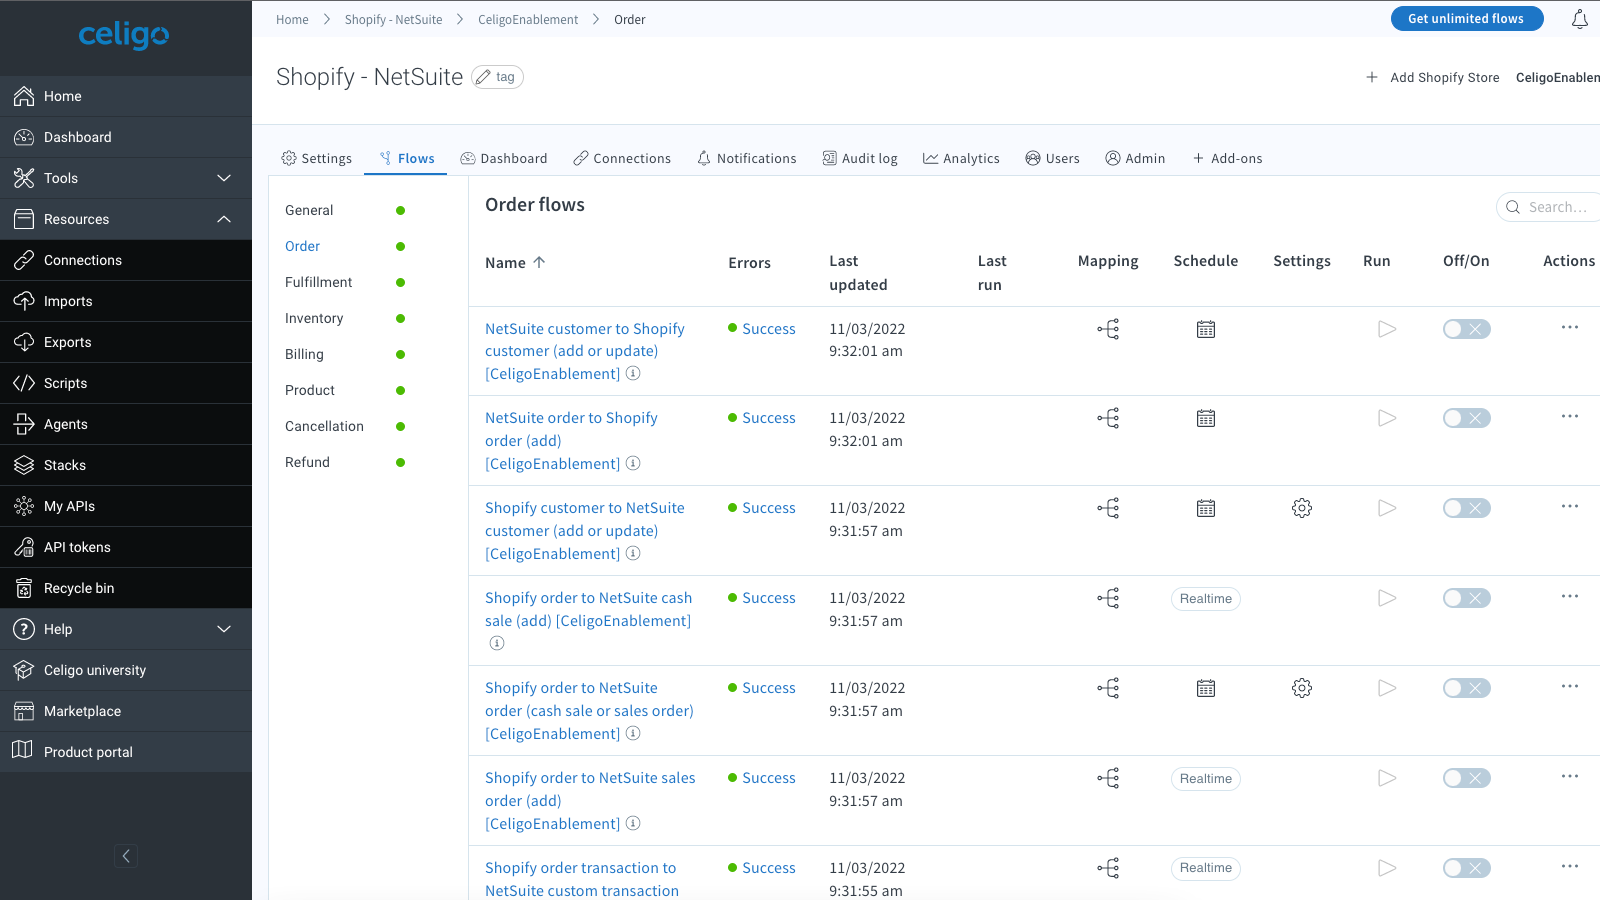Viewport: 1600px width, 900px height.
Task: Open actions menu for Shopify order to NetSuite cash sale
Action: point(1570,596)
